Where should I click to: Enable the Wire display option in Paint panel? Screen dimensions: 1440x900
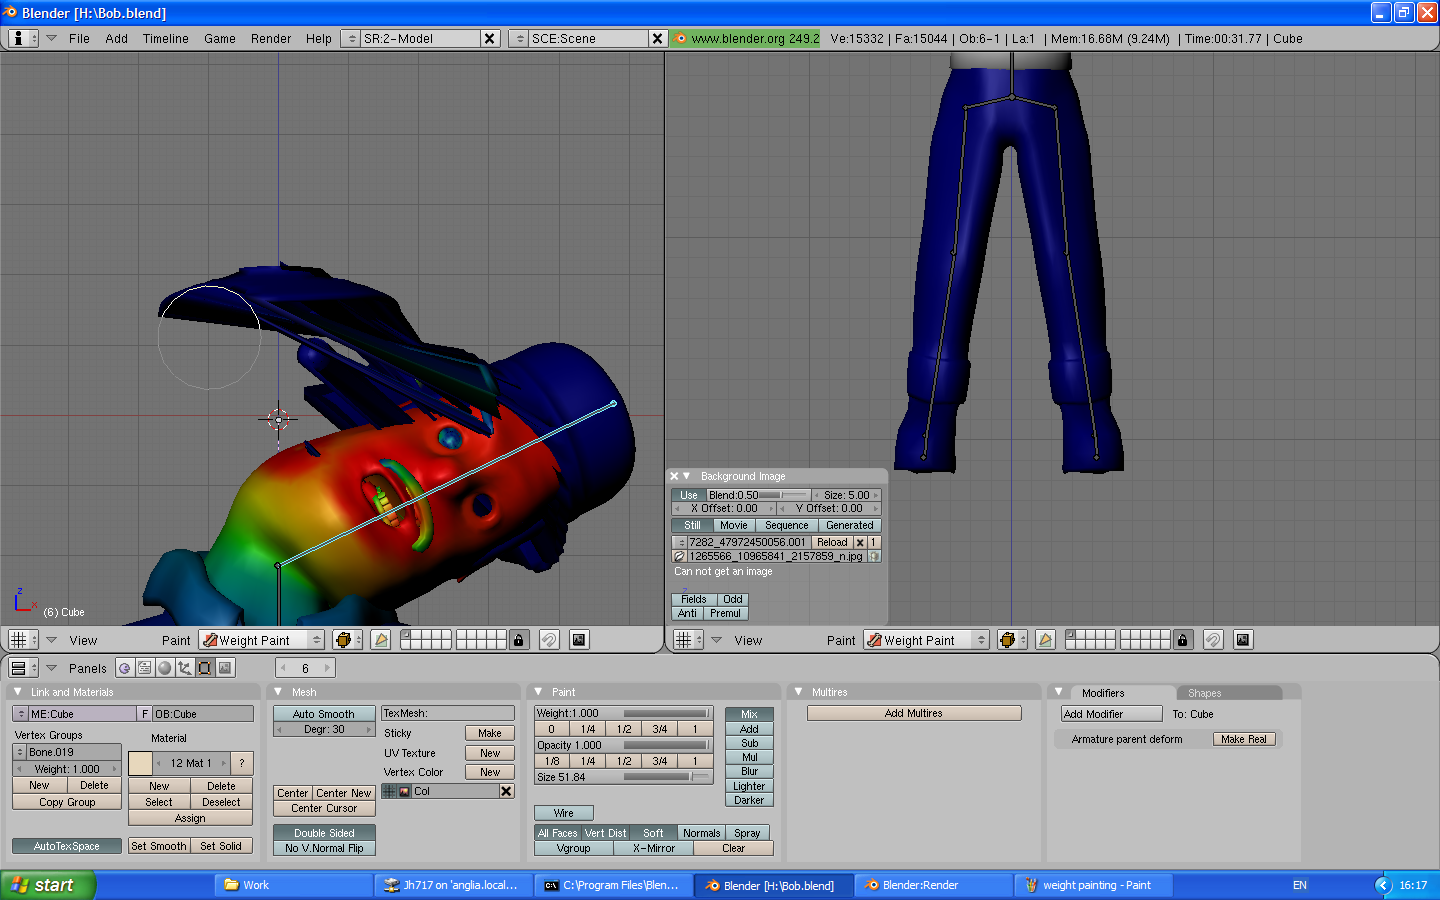(563, 813)
